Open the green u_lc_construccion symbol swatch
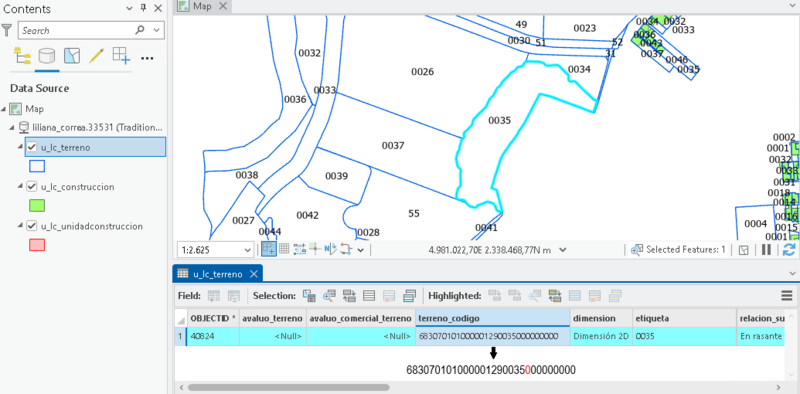Image resolution: width=800 pixels, height=394 pixels. click(x=37, y=205)
